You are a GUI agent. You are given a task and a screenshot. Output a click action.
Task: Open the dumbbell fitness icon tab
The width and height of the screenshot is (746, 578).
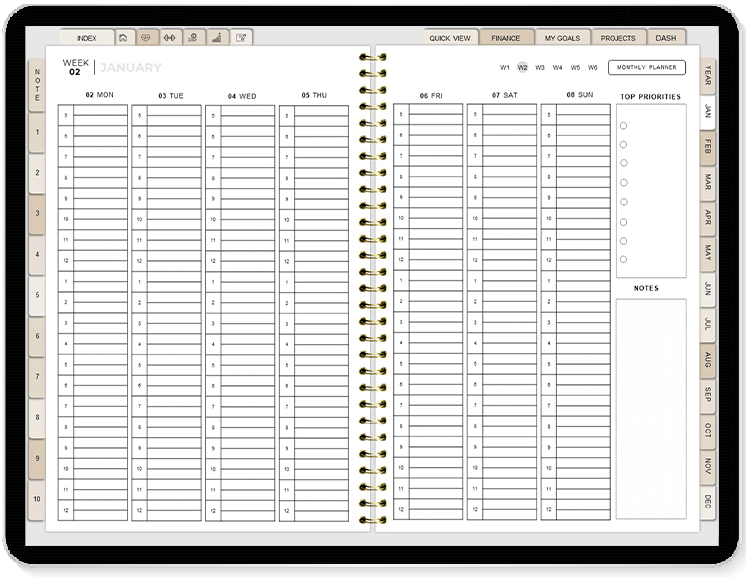(x=169, y=38)
